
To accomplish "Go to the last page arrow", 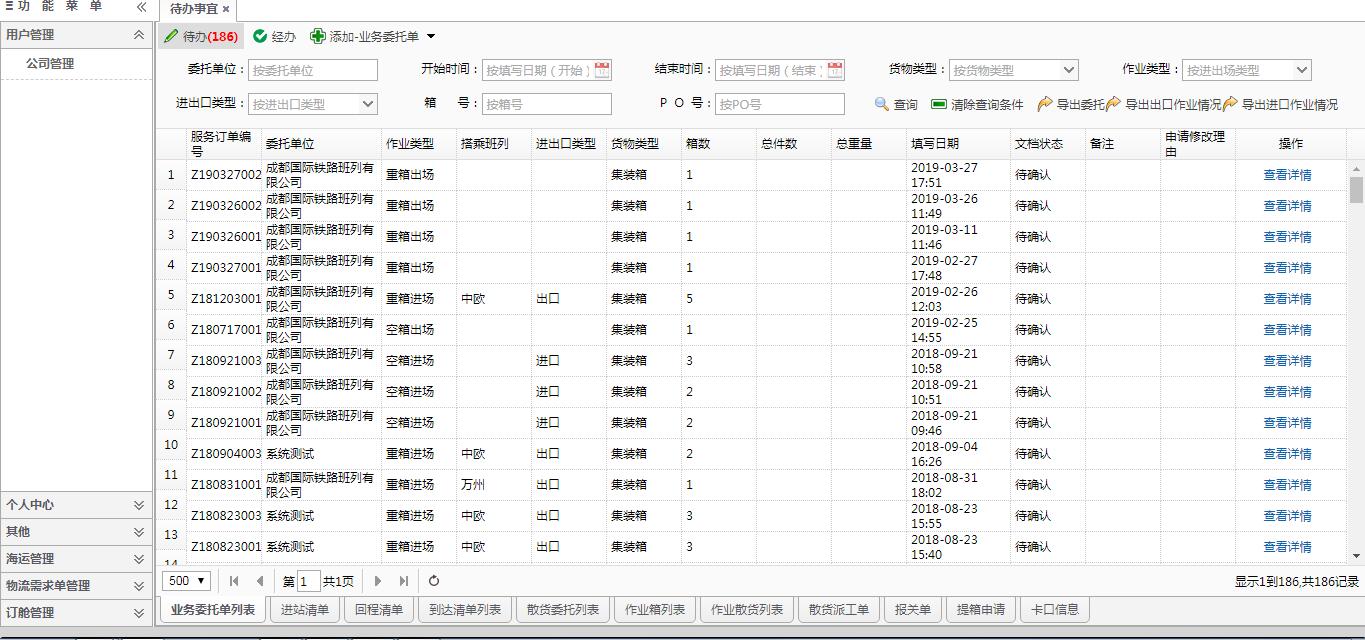I will (404, 581).
